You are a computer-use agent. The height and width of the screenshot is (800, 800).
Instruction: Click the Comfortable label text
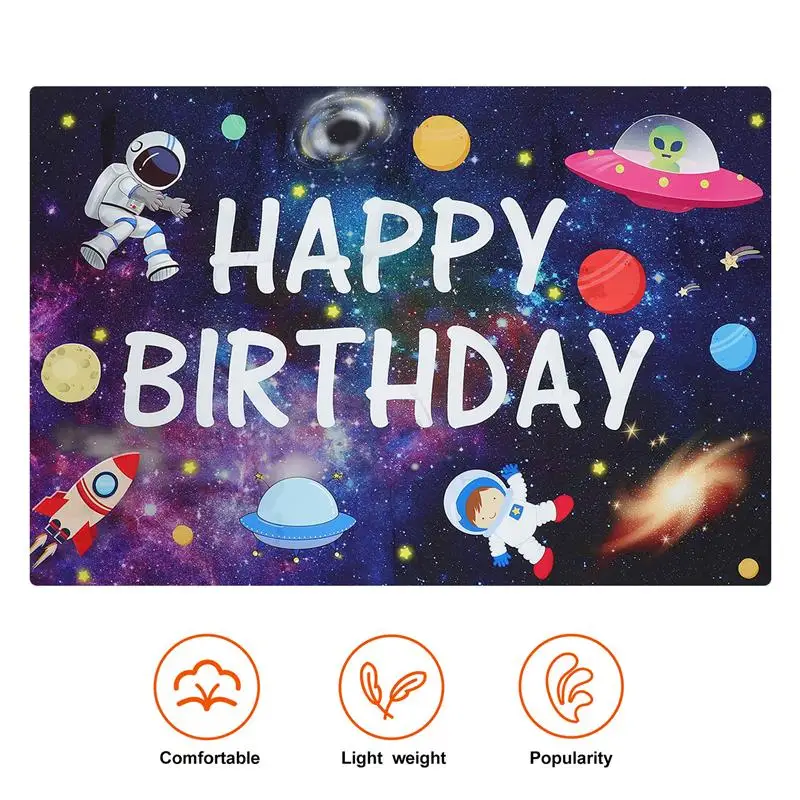pos(210,758)
